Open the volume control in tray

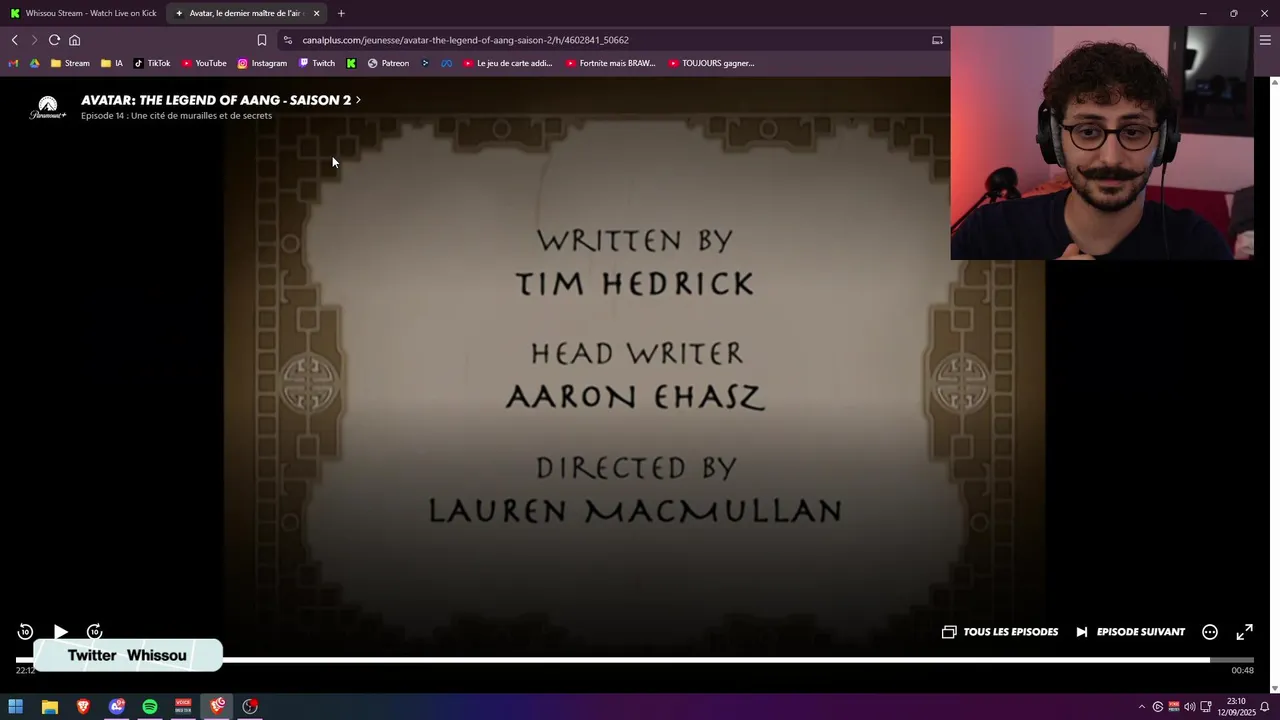coord(1190,707)
